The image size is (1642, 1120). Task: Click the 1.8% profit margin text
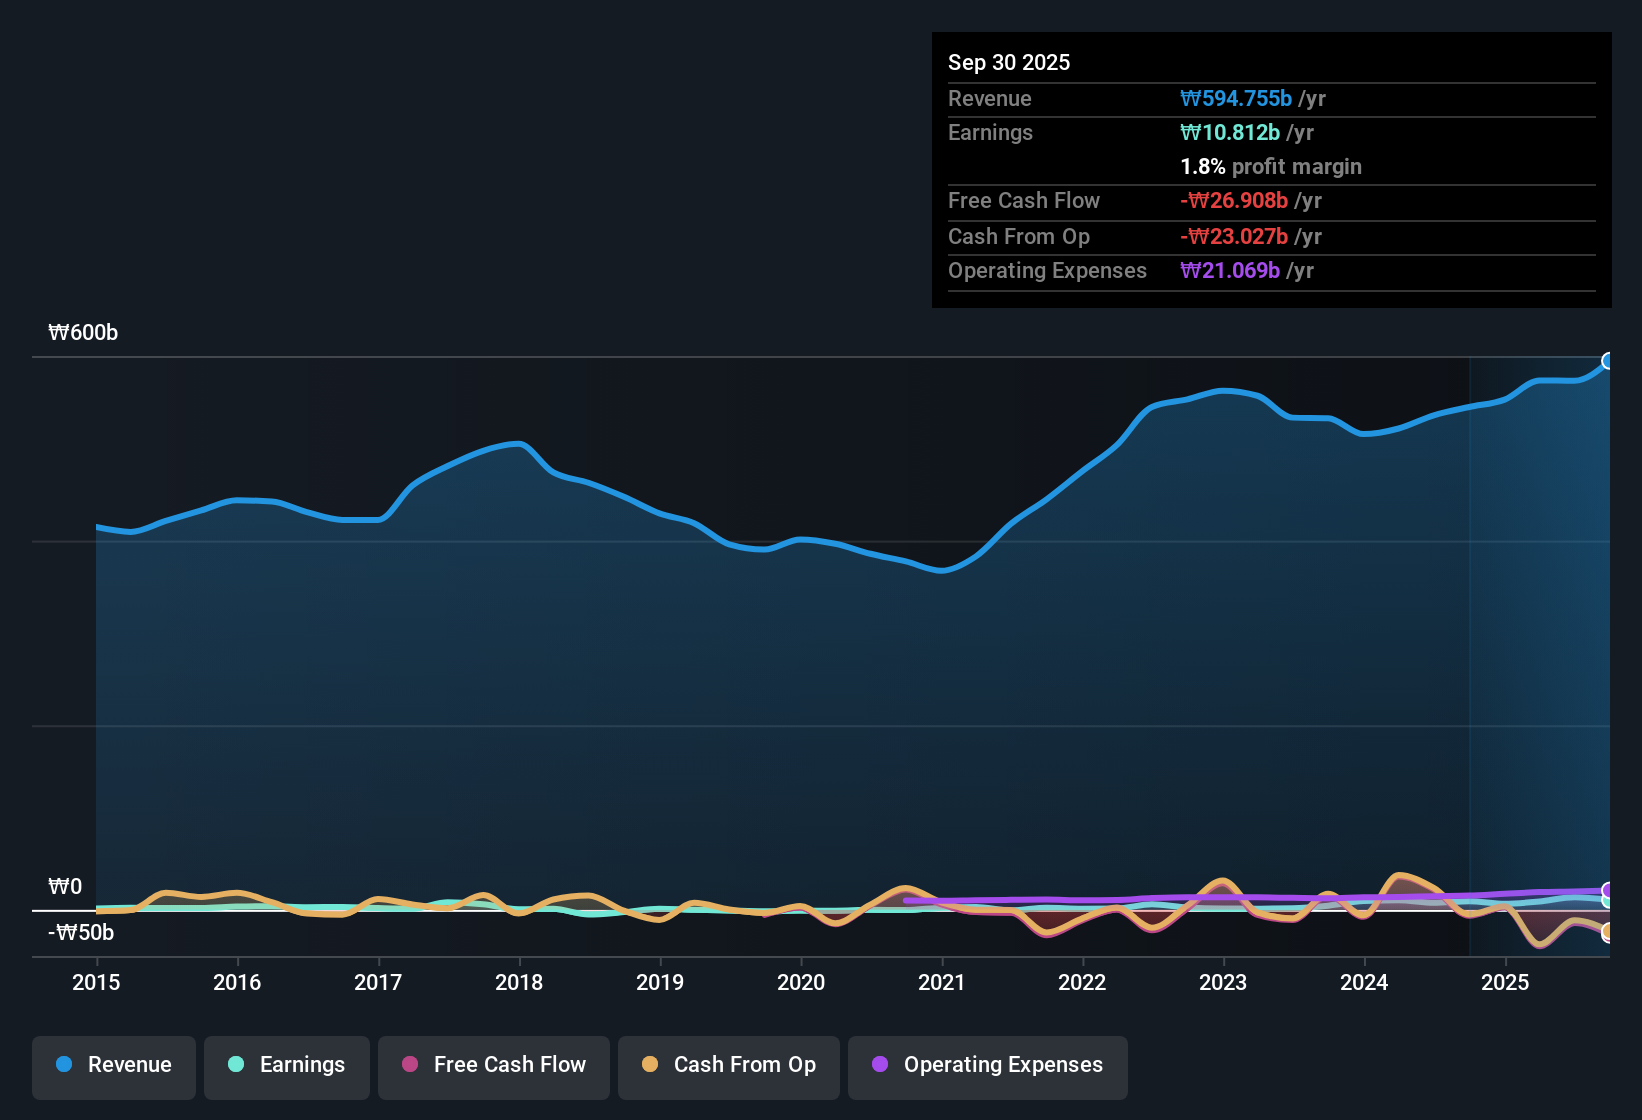pyautogui.click(x=1271, y=167)
